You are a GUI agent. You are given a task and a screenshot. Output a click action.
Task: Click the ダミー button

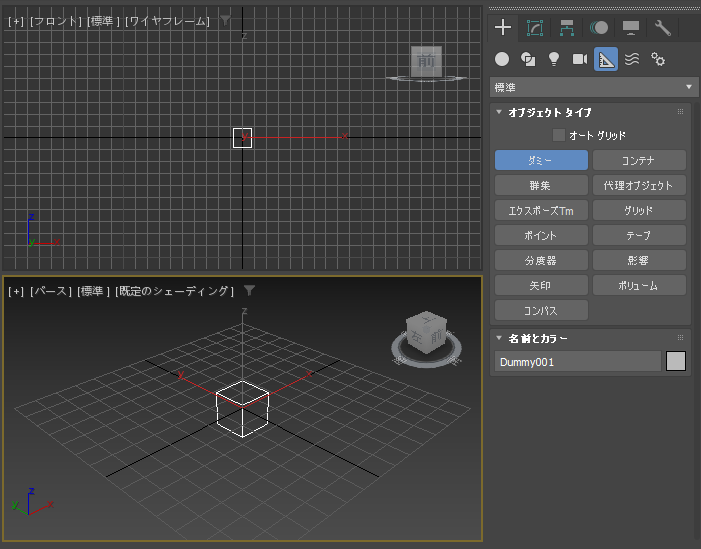pos(541,160)
